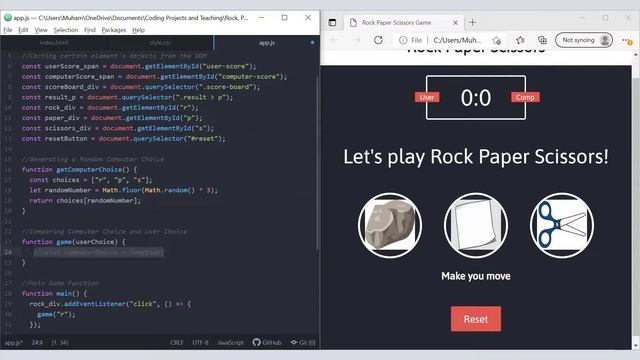The height and width of the screenshot is (360, 640).
Task: Maximize the Atom editor window
Action: (x=284, y=18)
